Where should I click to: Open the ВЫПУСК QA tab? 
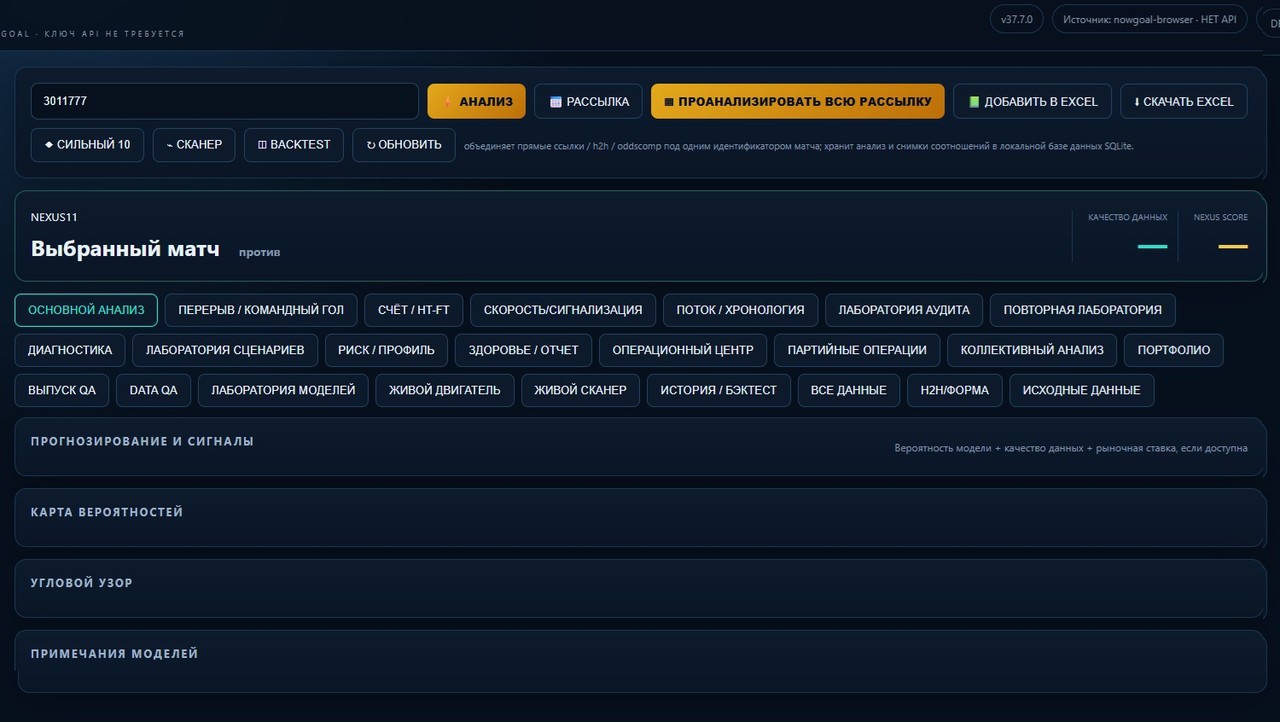point(62,390)
